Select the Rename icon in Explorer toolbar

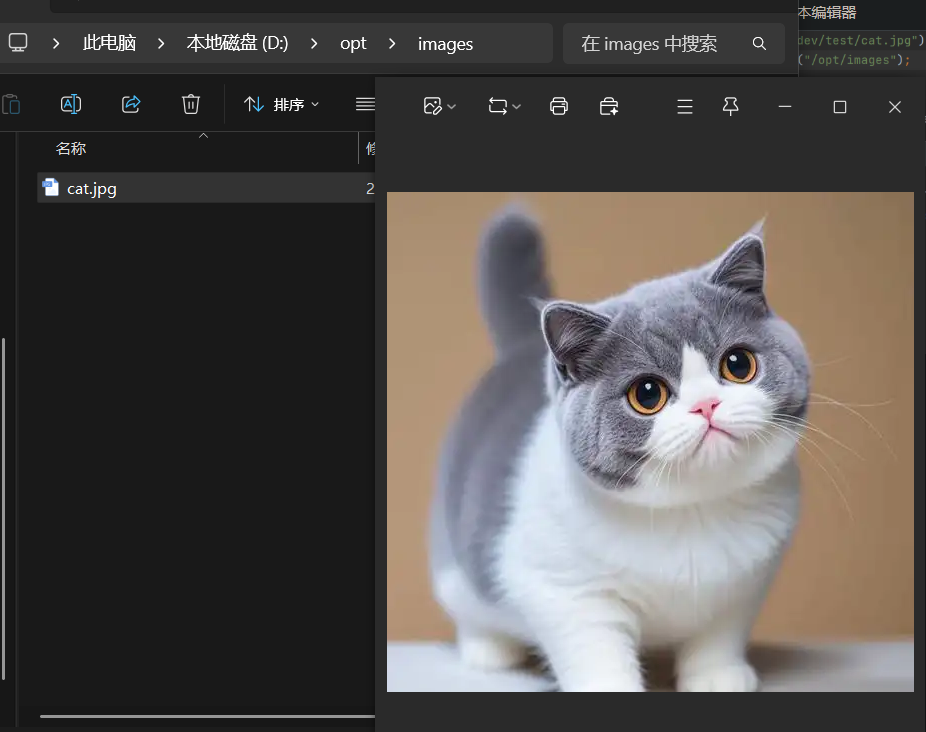(x=70, y=104)
